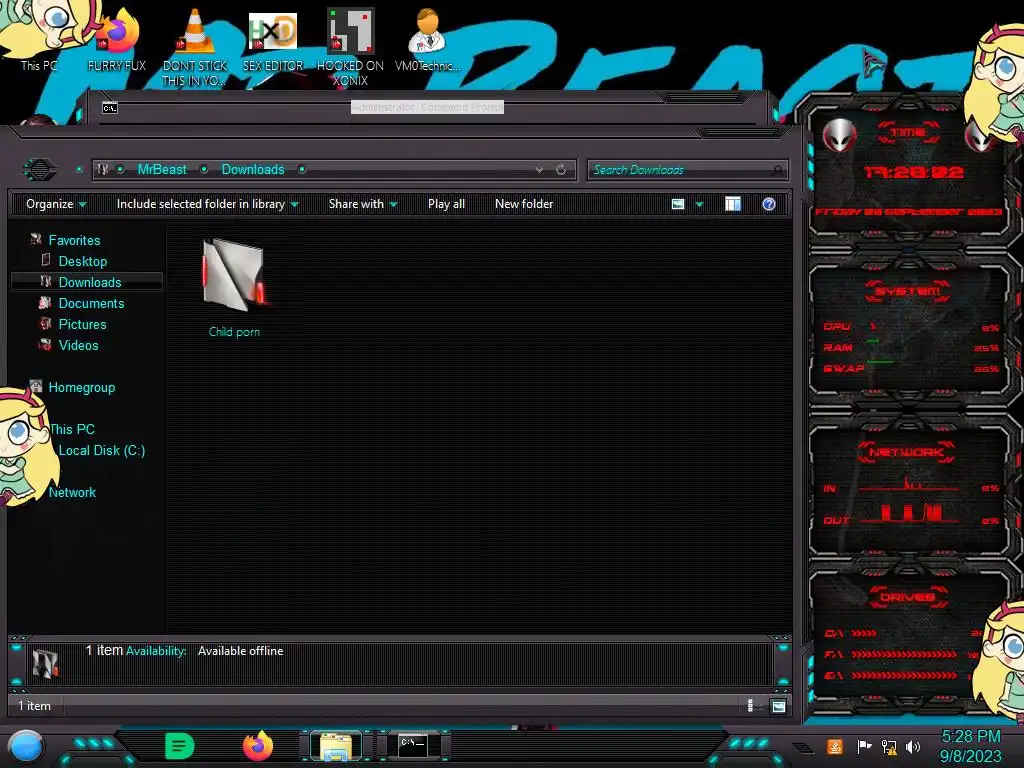
Task: Open Include selected folder in library dropdown
Action: point(207,204)
